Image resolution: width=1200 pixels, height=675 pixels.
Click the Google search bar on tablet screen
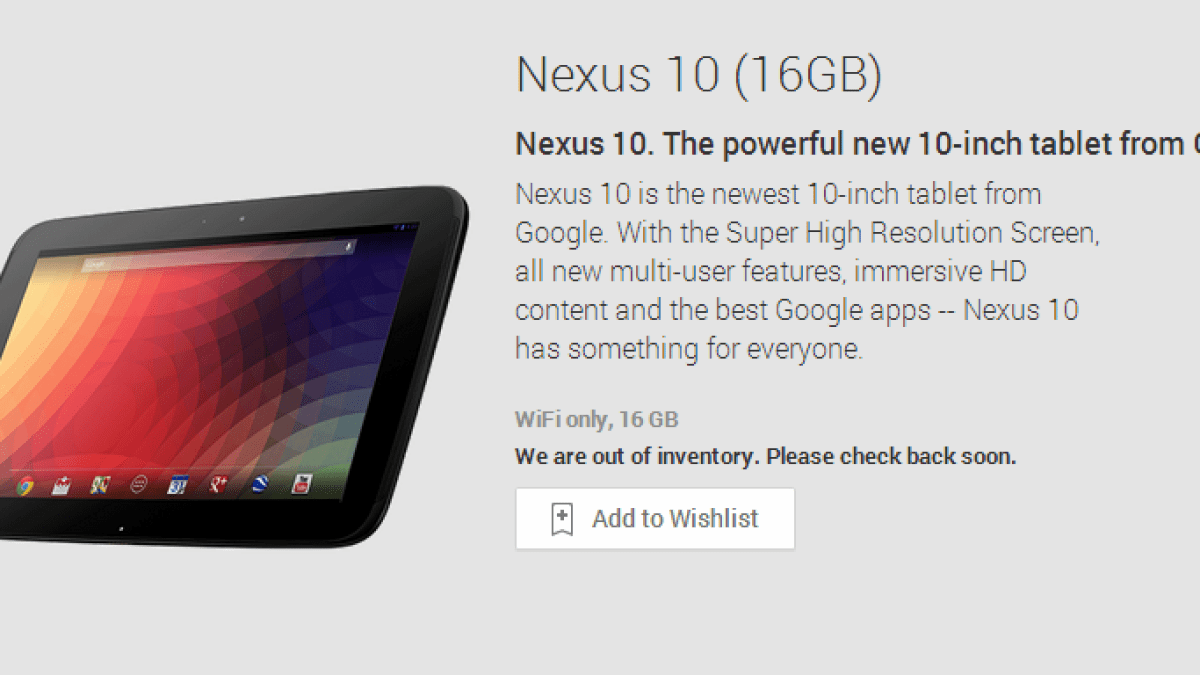[218, 255]
